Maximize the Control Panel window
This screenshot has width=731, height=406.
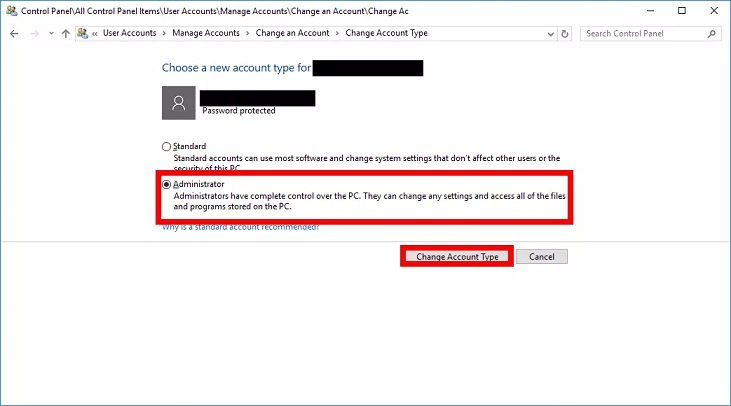click(x=680, y=11)
